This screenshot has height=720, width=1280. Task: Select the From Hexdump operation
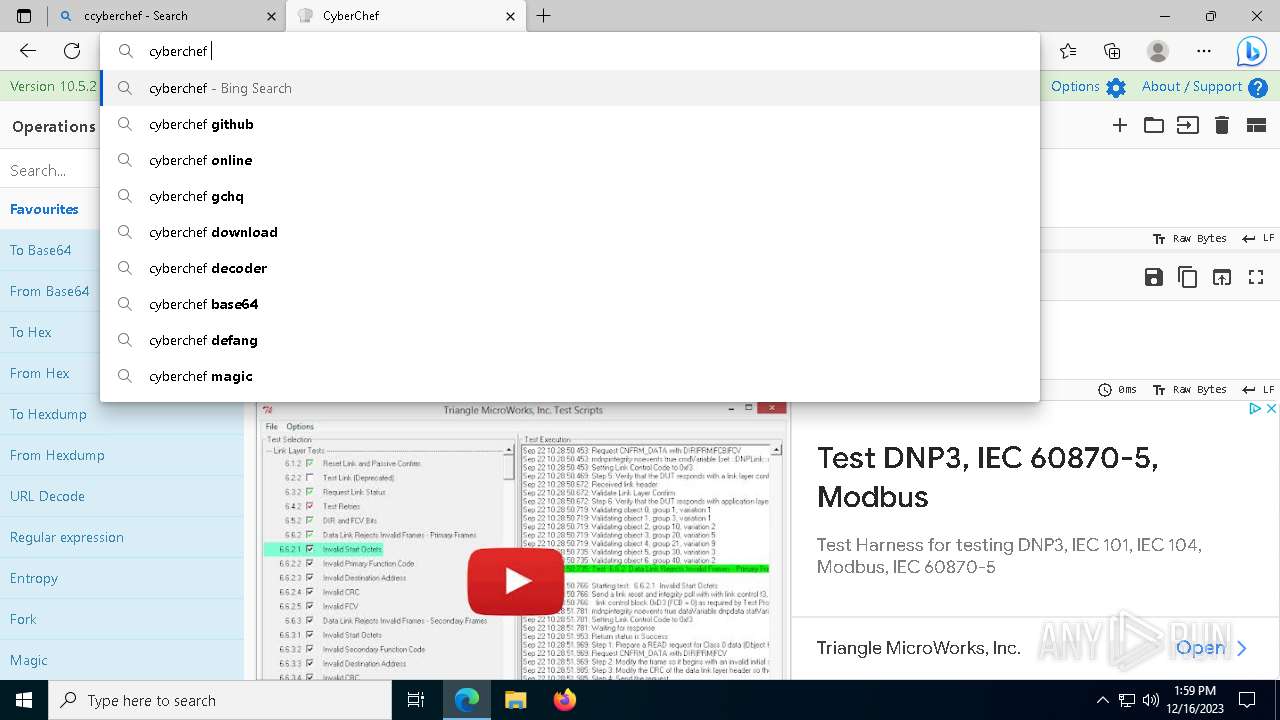[x=122, y=455]
